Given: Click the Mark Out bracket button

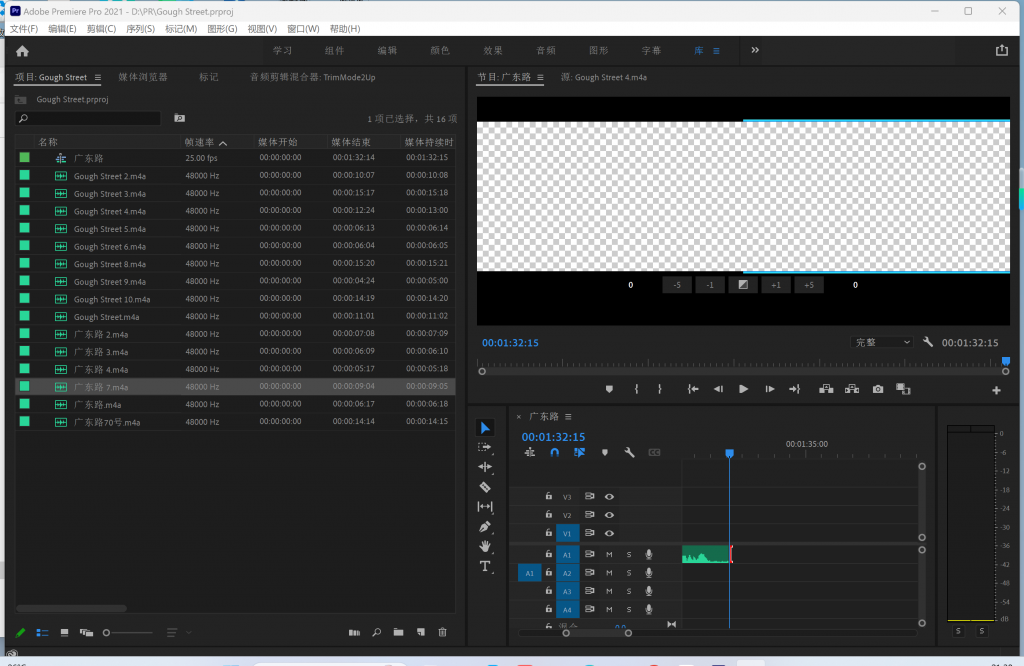Looking at the screenshot, I should tap(660, 389).
